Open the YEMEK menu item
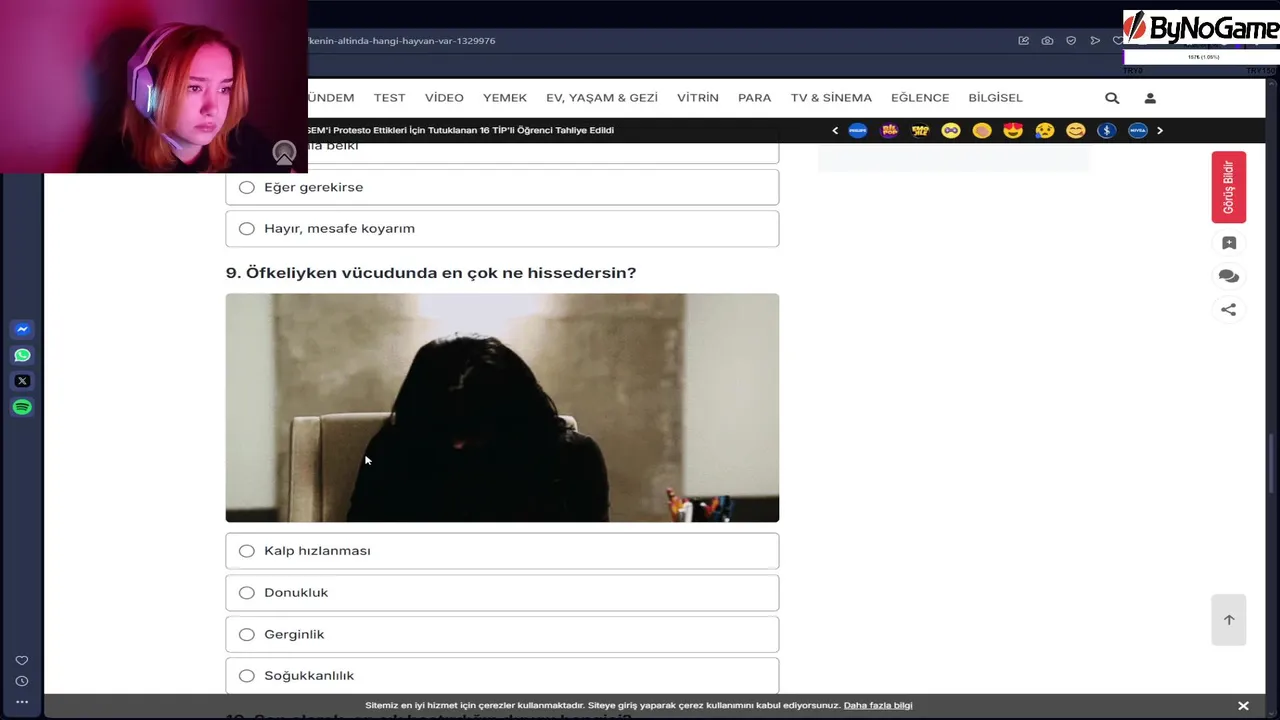 click(505, 98)
